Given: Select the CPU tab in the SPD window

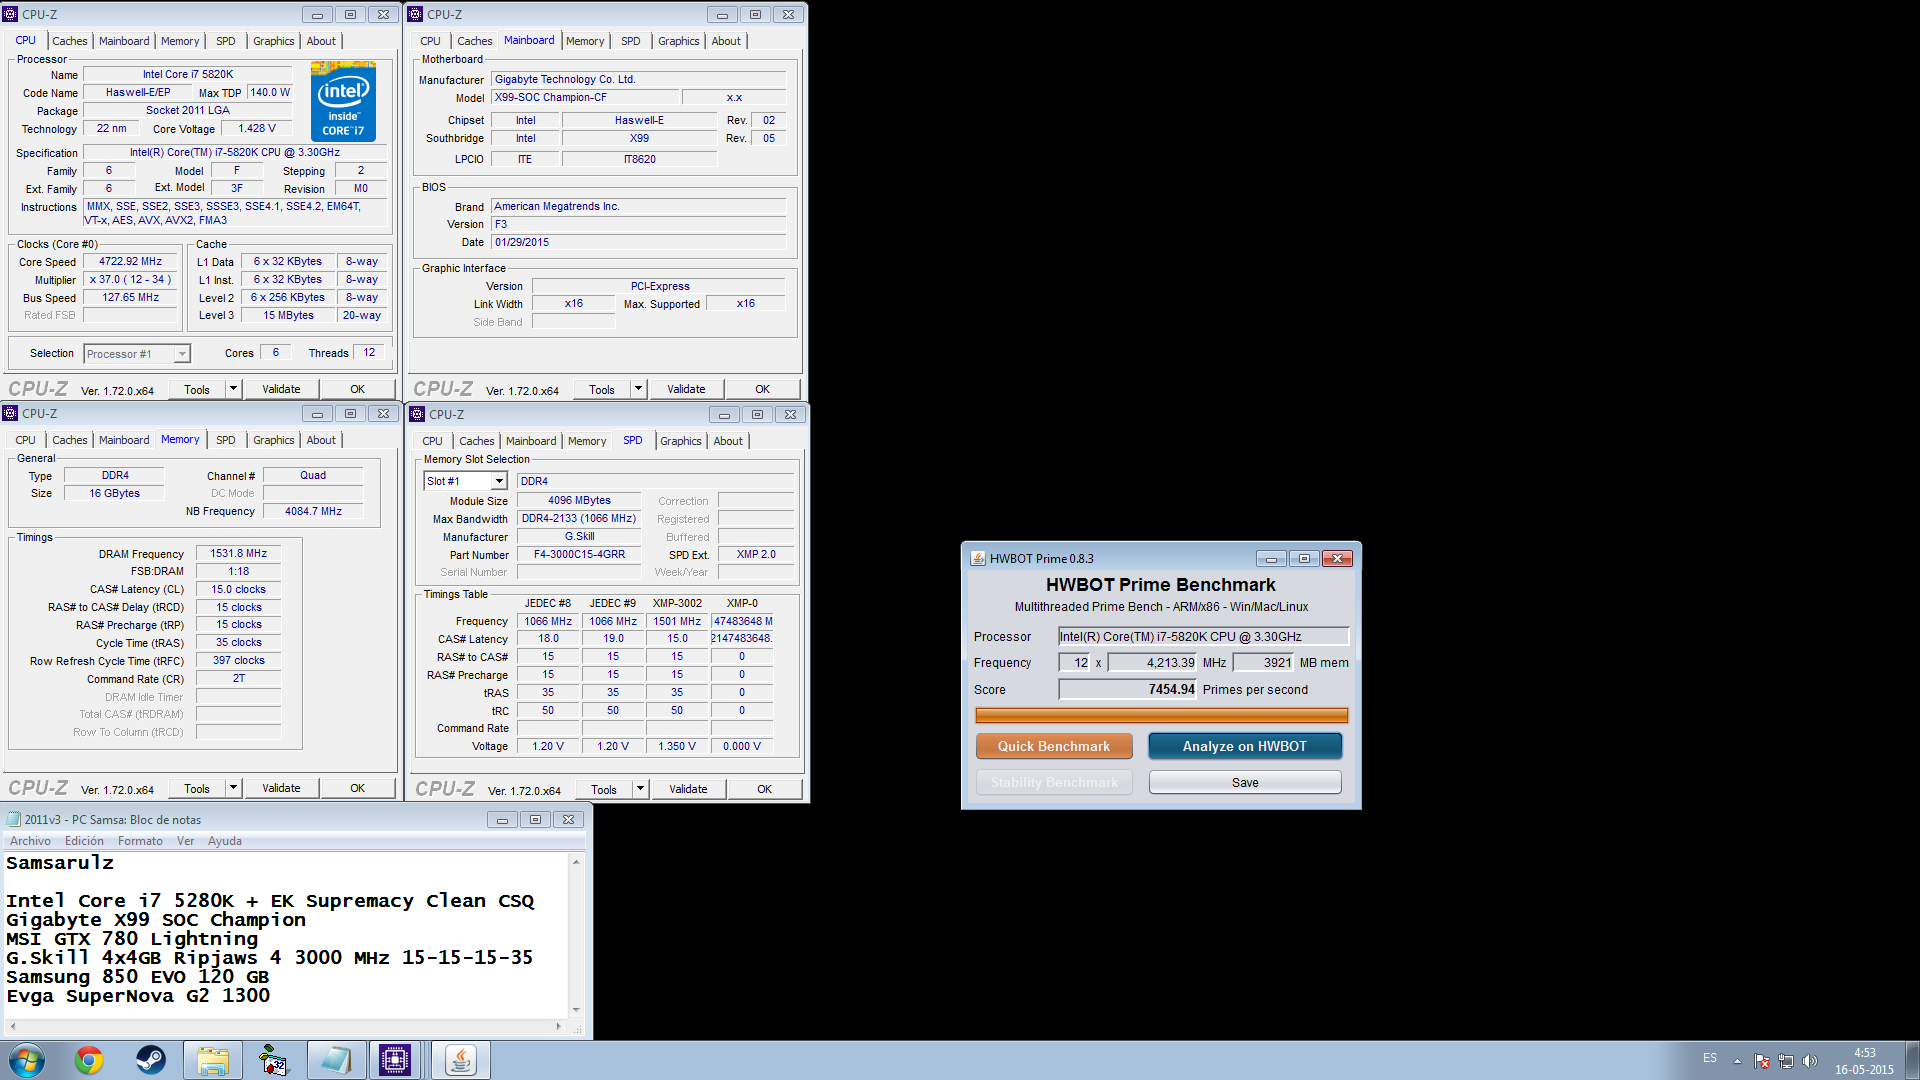Looking at the screenshot, I should coord(432,441).
